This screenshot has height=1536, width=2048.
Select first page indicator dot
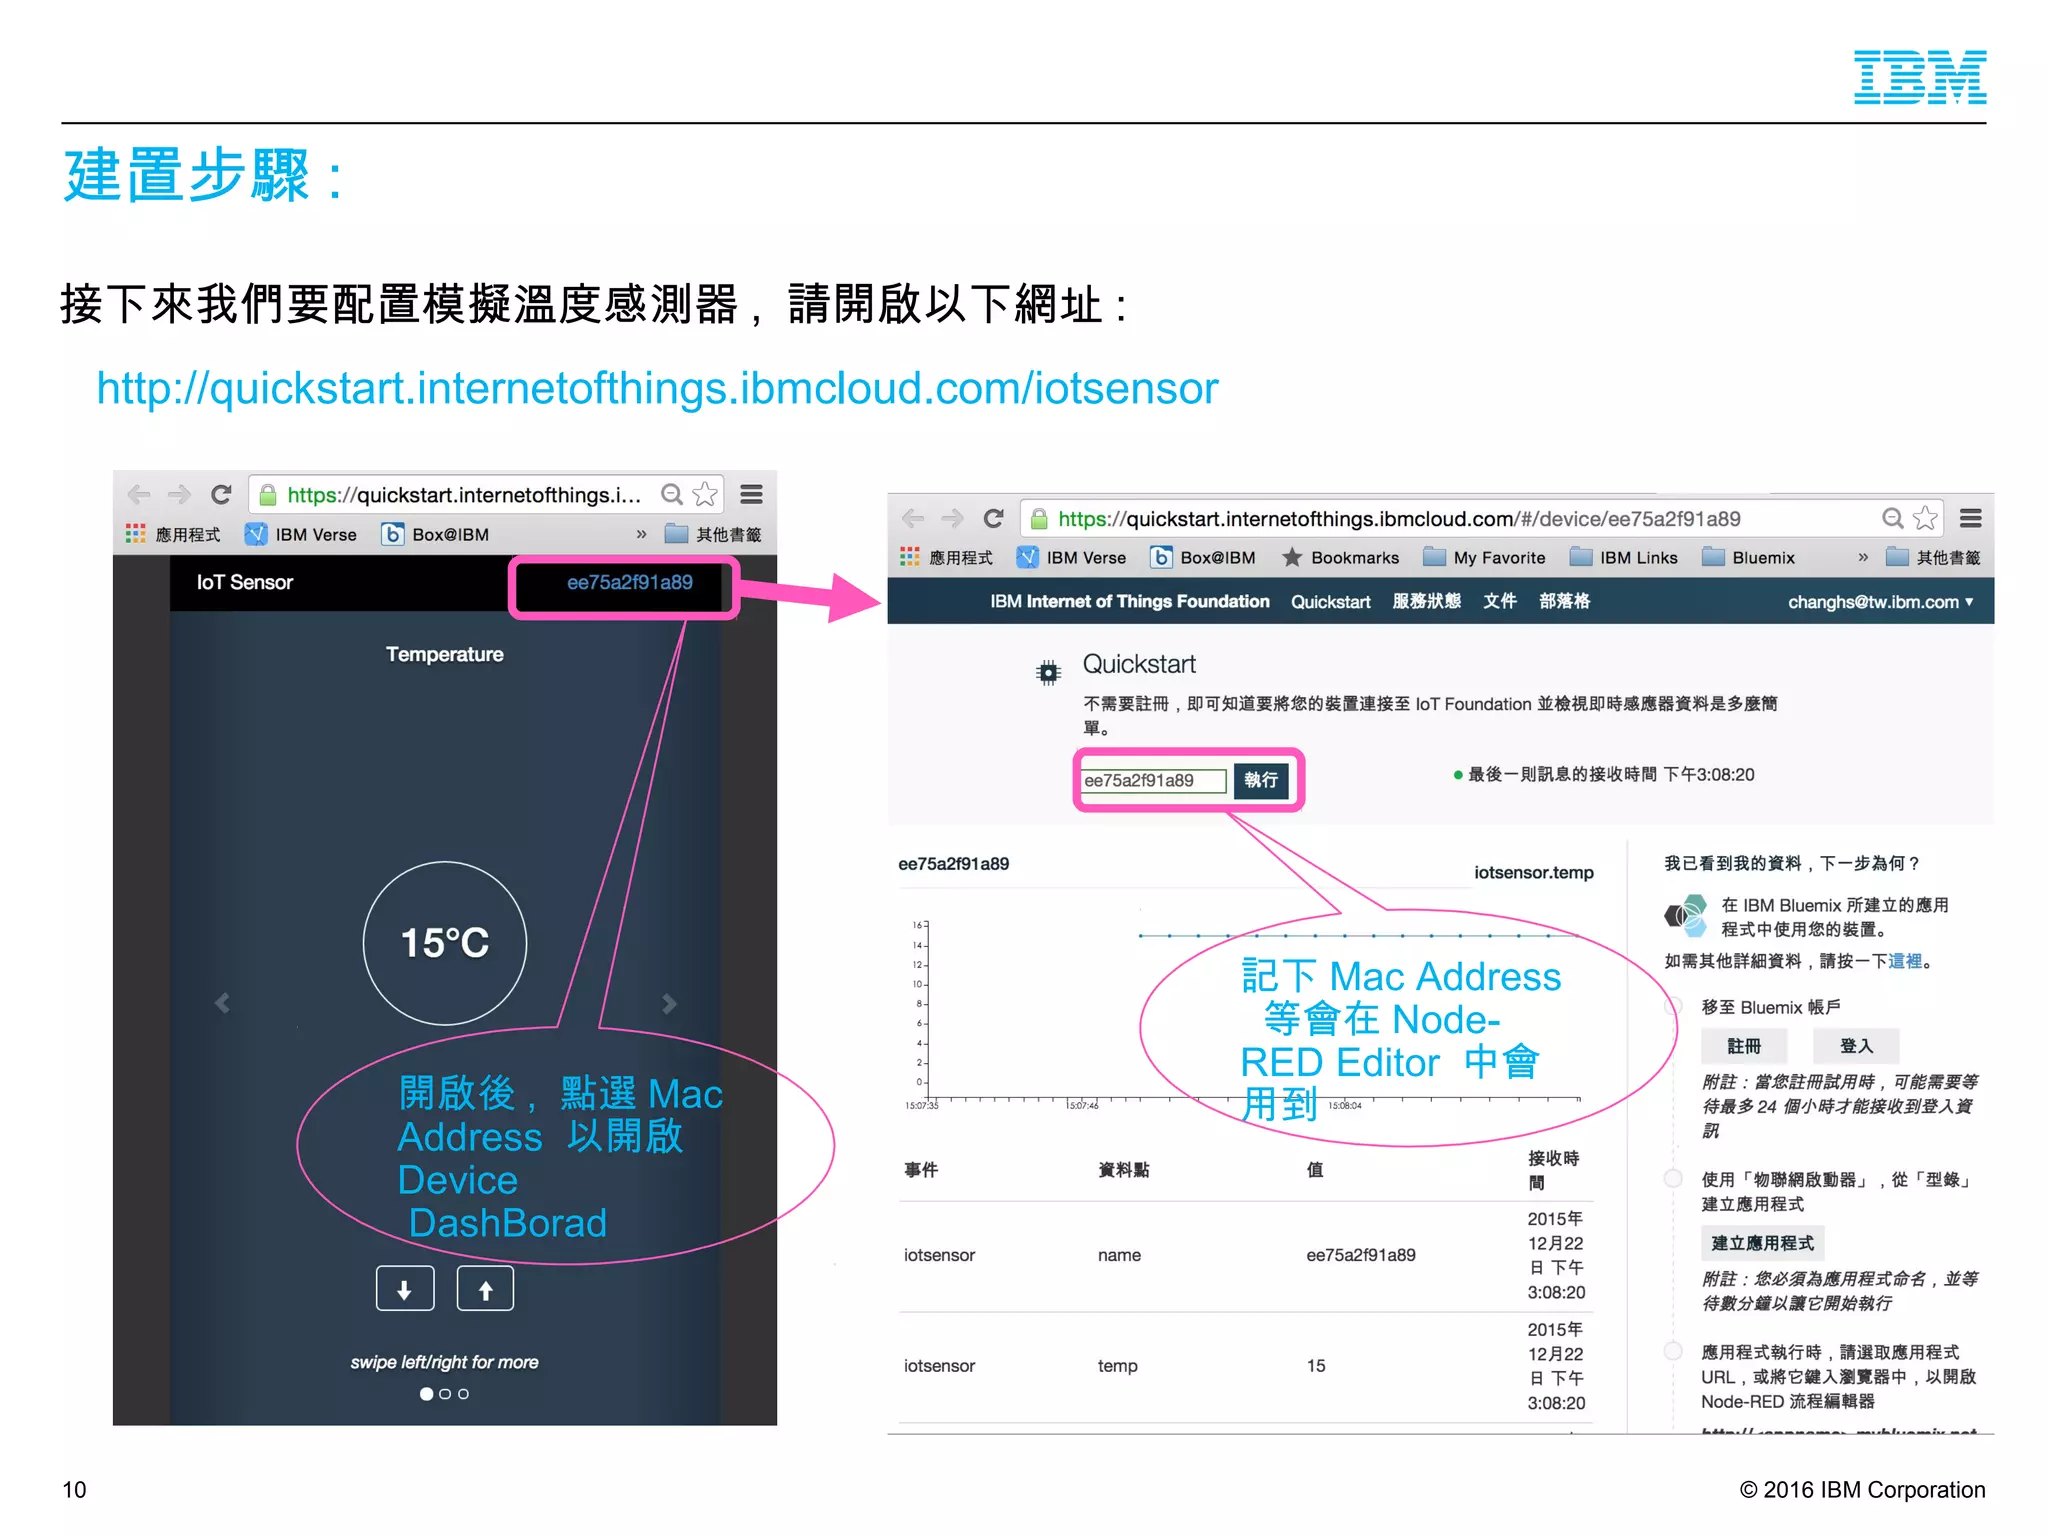[427, 1394]
